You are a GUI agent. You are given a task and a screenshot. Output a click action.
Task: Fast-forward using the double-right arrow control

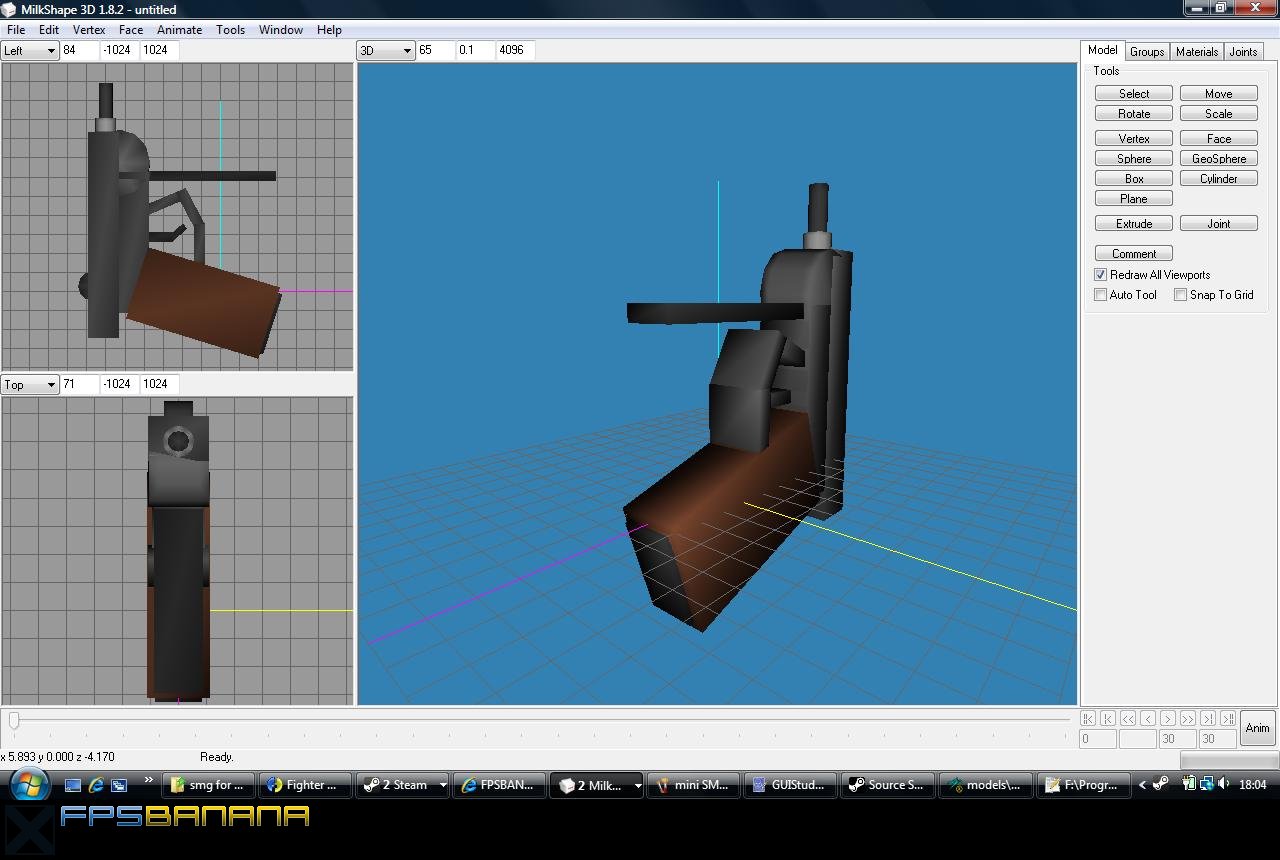point(1188,719)
